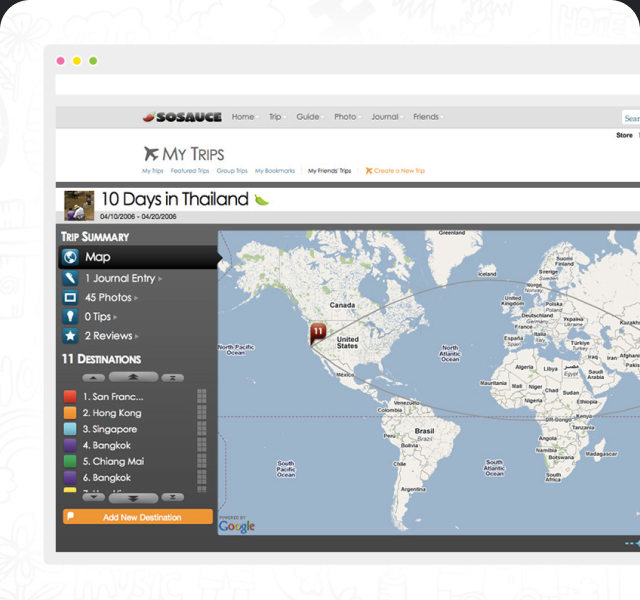Expand the 1 Journal Entry item
Screen dimensions: 640x600
pos(123,278)
